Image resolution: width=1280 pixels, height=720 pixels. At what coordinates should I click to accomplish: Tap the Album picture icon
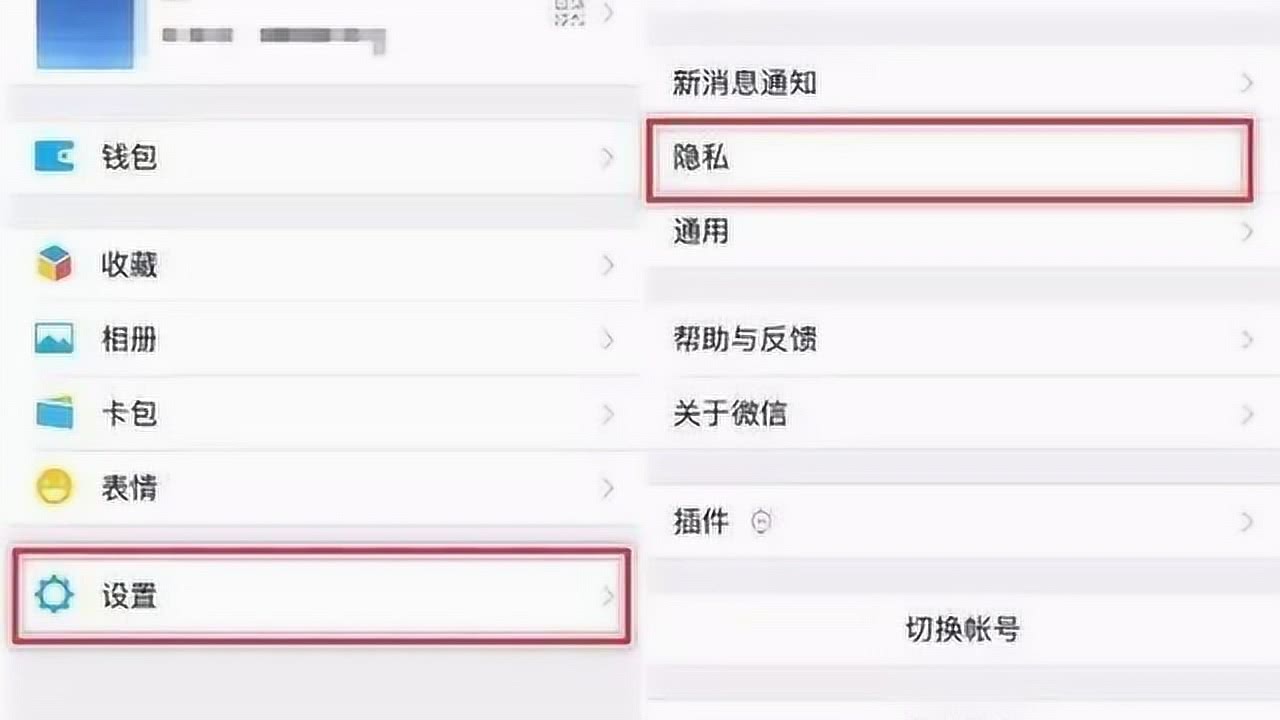(54, 339)
